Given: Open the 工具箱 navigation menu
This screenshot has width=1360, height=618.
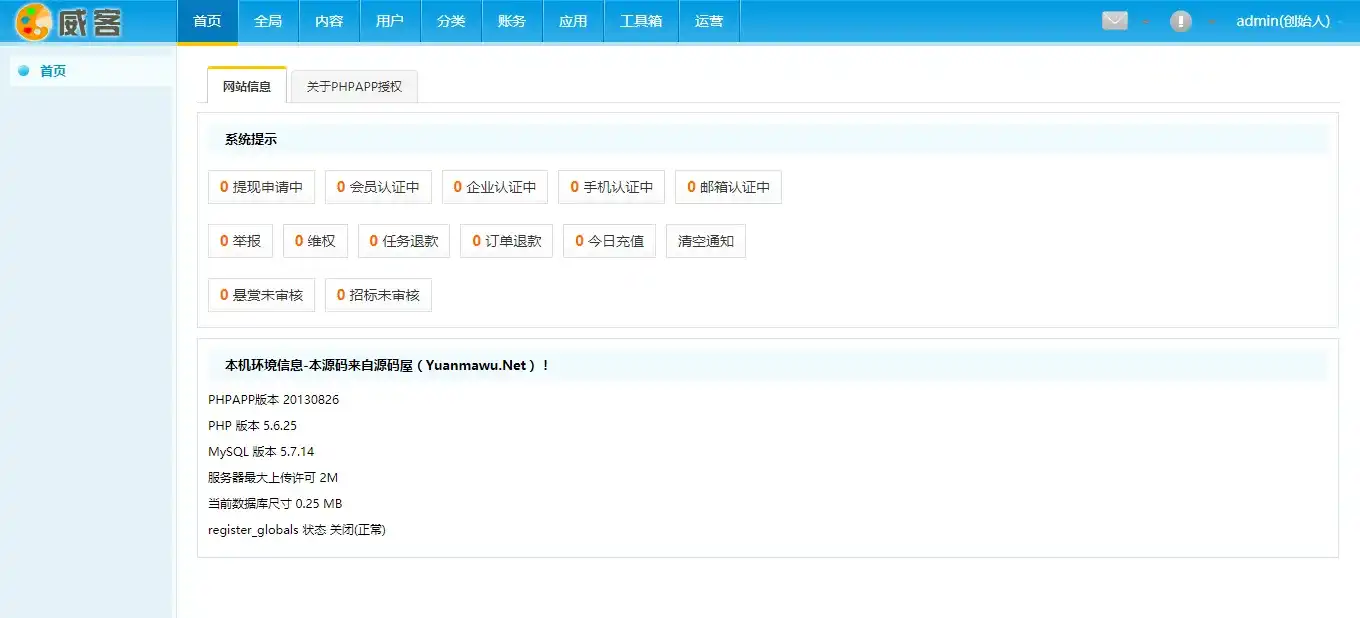Looking at the screenshot, I should coord(641,22).
